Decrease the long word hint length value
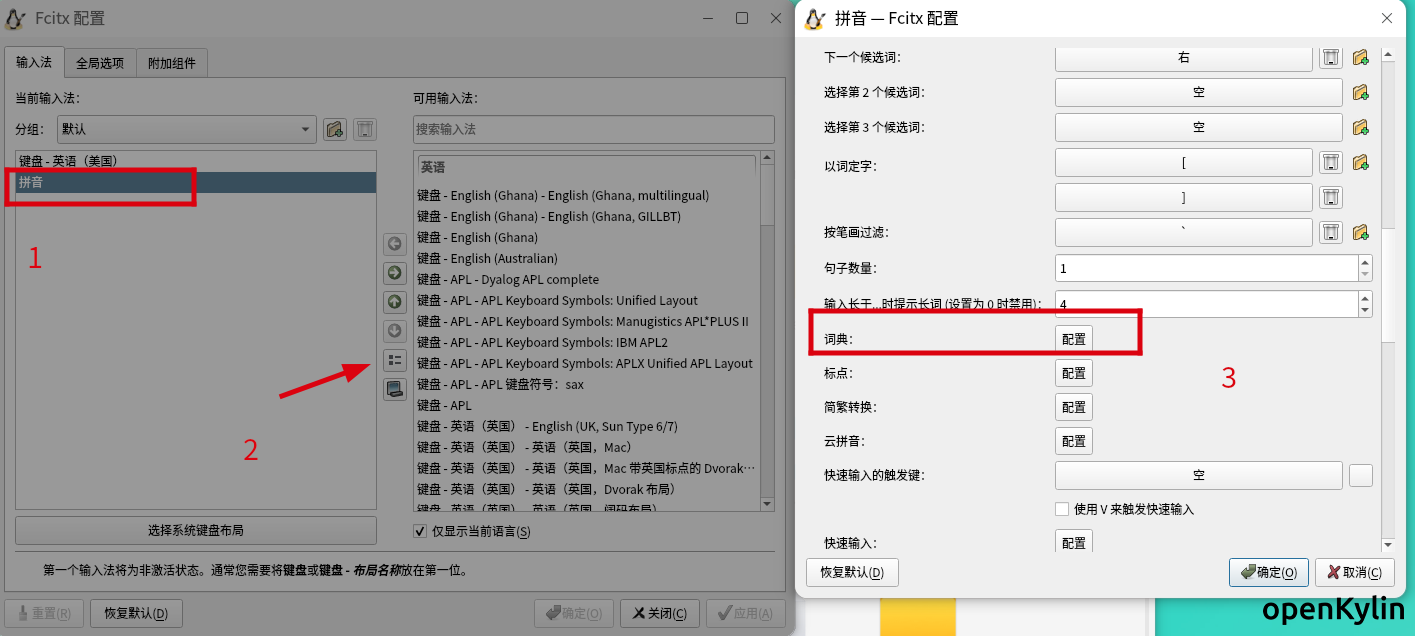 click(1365, 310)
